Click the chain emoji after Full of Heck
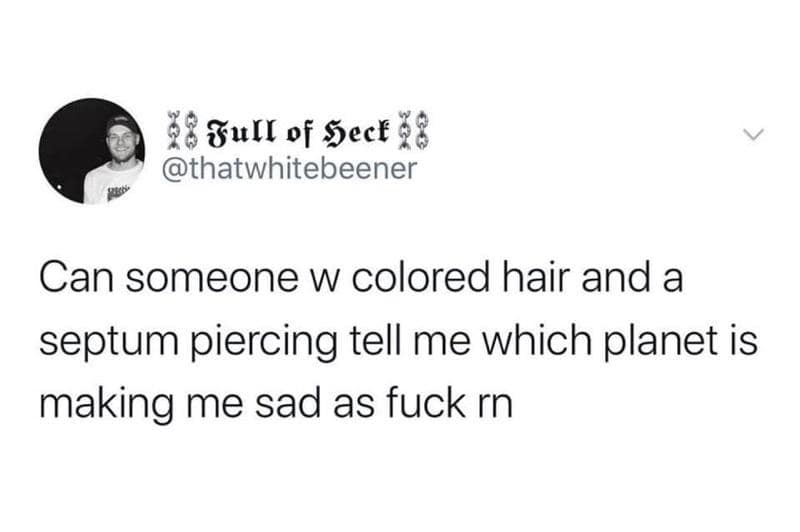 click(412, 130)
